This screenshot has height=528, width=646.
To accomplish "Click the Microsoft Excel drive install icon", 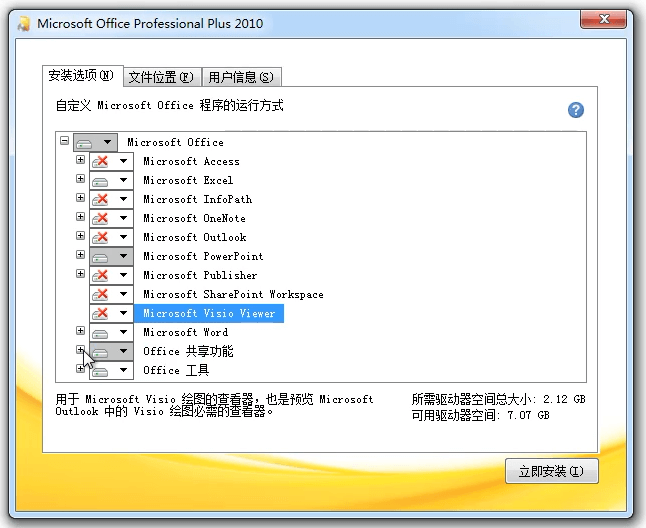I will [100, 180].
